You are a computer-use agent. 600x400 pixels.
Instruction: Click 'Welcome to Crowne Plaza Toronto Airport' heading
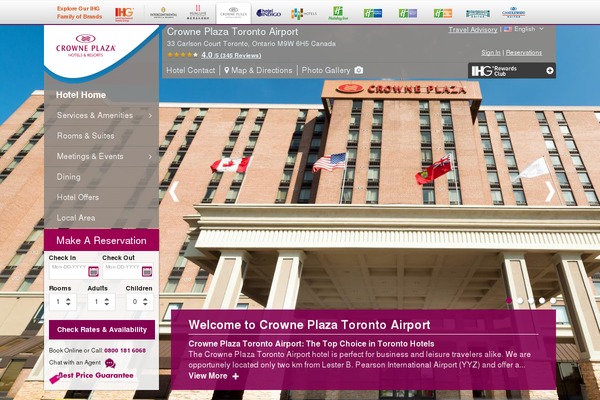pyautogui.click(x=309, y=325)
